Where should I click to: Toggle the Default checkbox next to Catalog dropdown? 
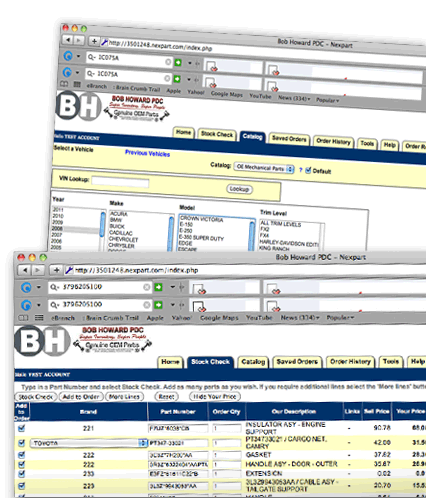pos(308,170)
